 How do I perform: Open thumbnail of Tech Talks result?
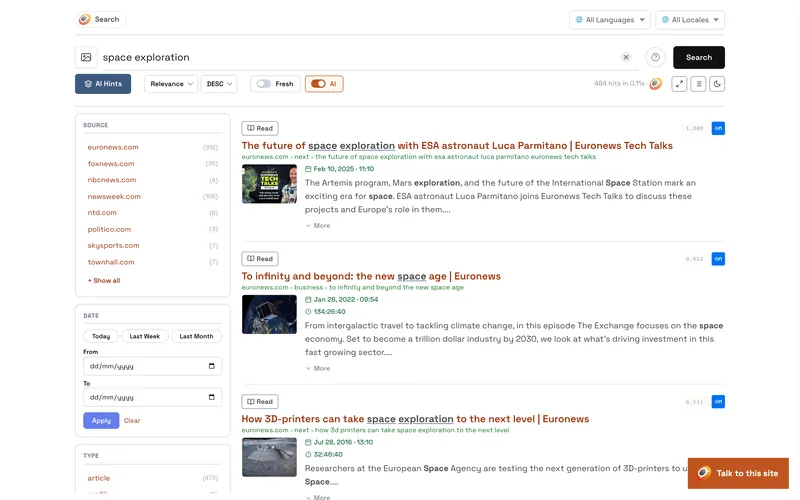[269, 184]
